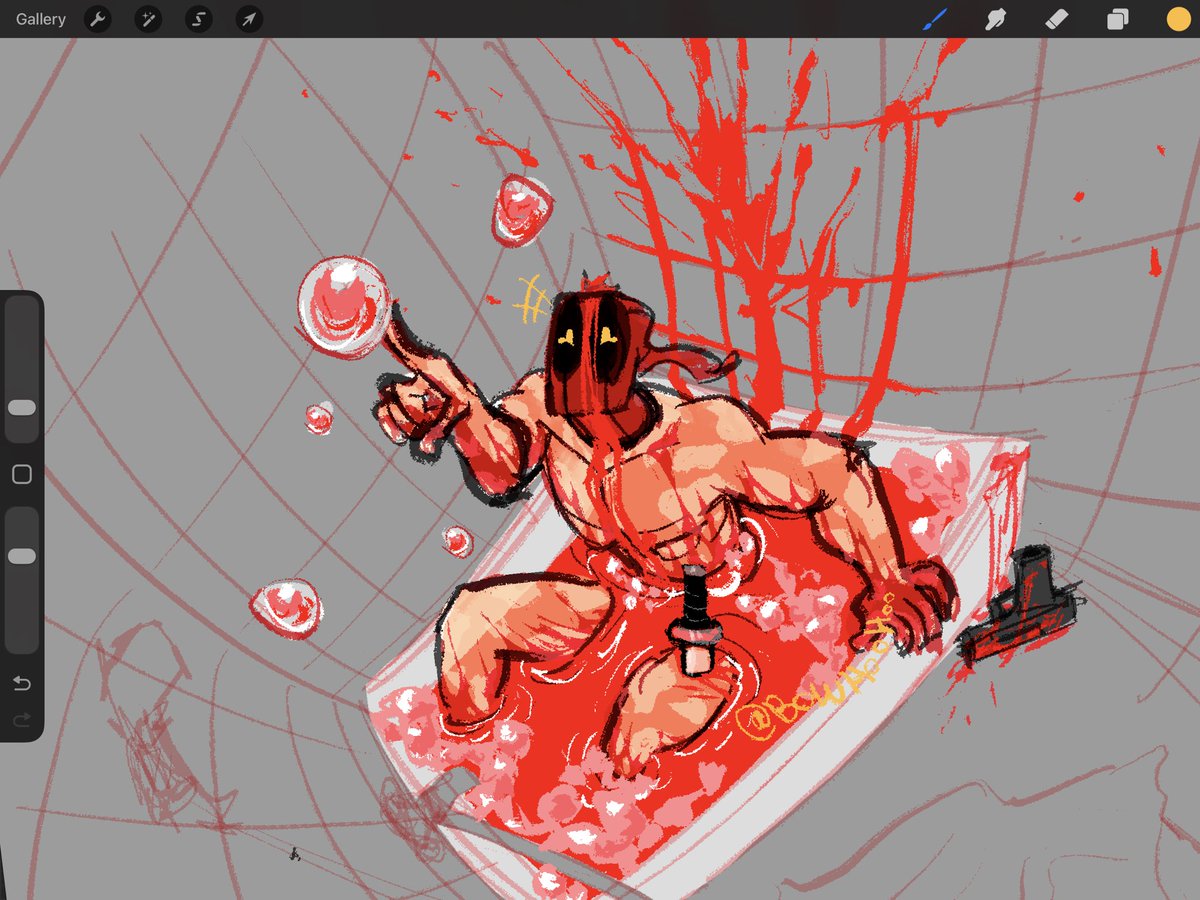This screenshot has width=1200, height=900.
Task: Click the brush opacity slider handle
Action: [21, 556]
